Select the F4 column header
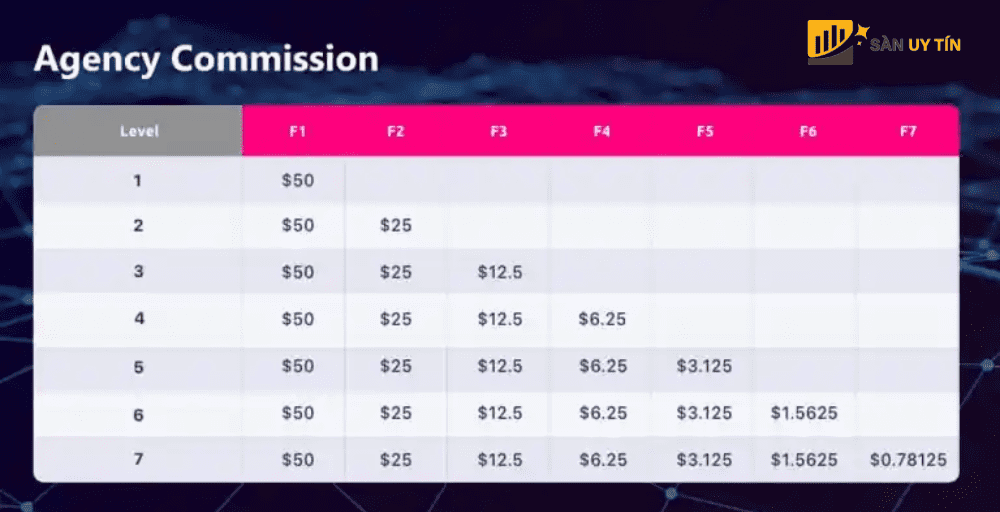 [602, 131]
